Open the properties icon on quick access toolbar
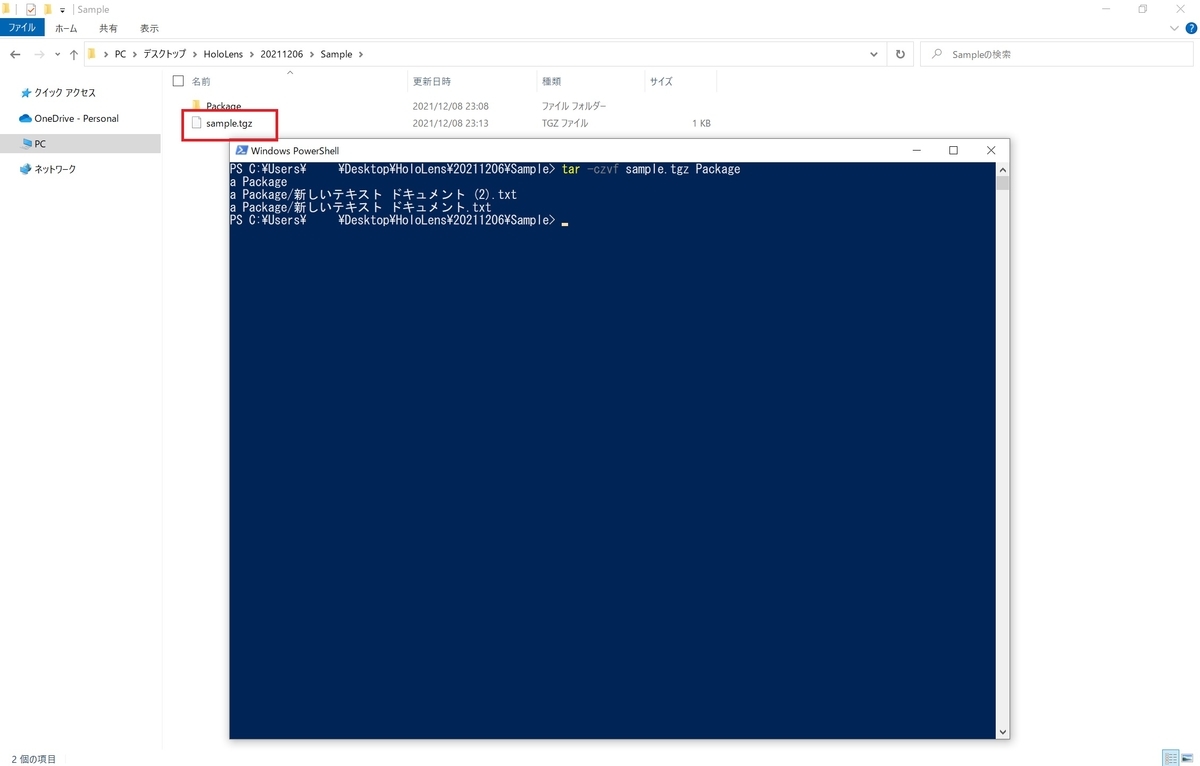1200x766 pixels. 30,9
